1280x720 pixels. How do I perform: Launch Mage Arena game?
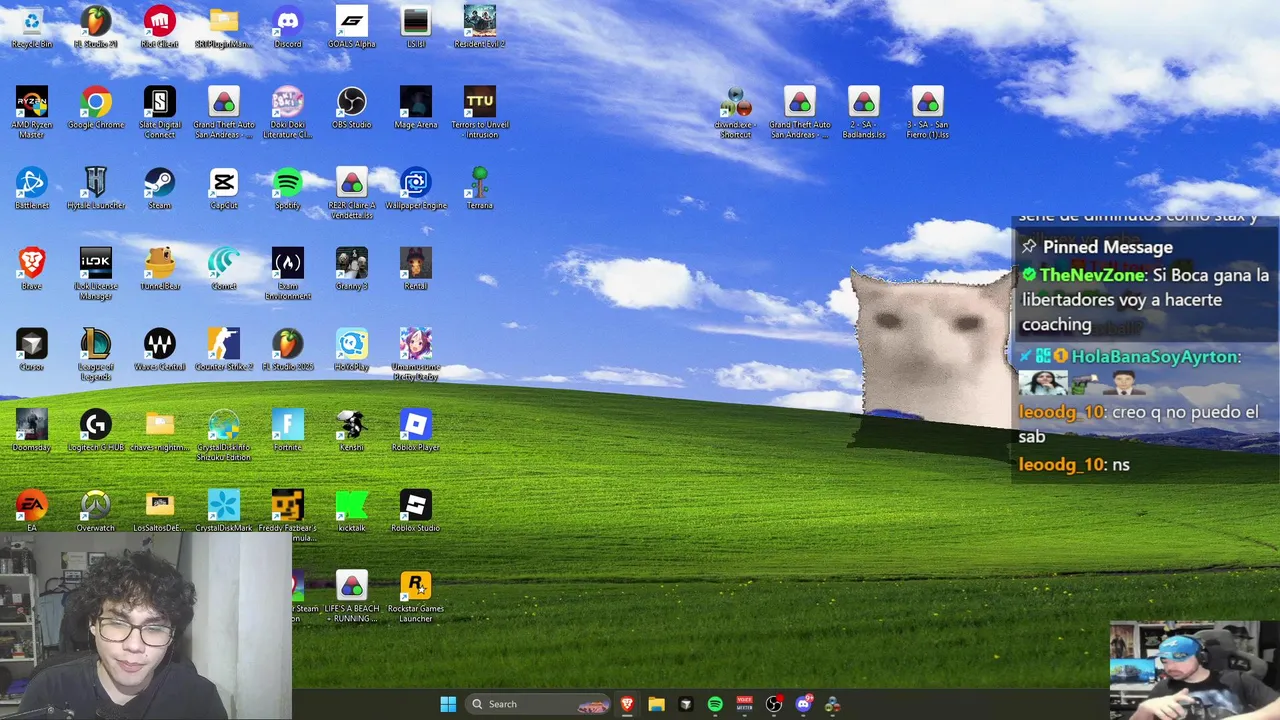(415, 108)
